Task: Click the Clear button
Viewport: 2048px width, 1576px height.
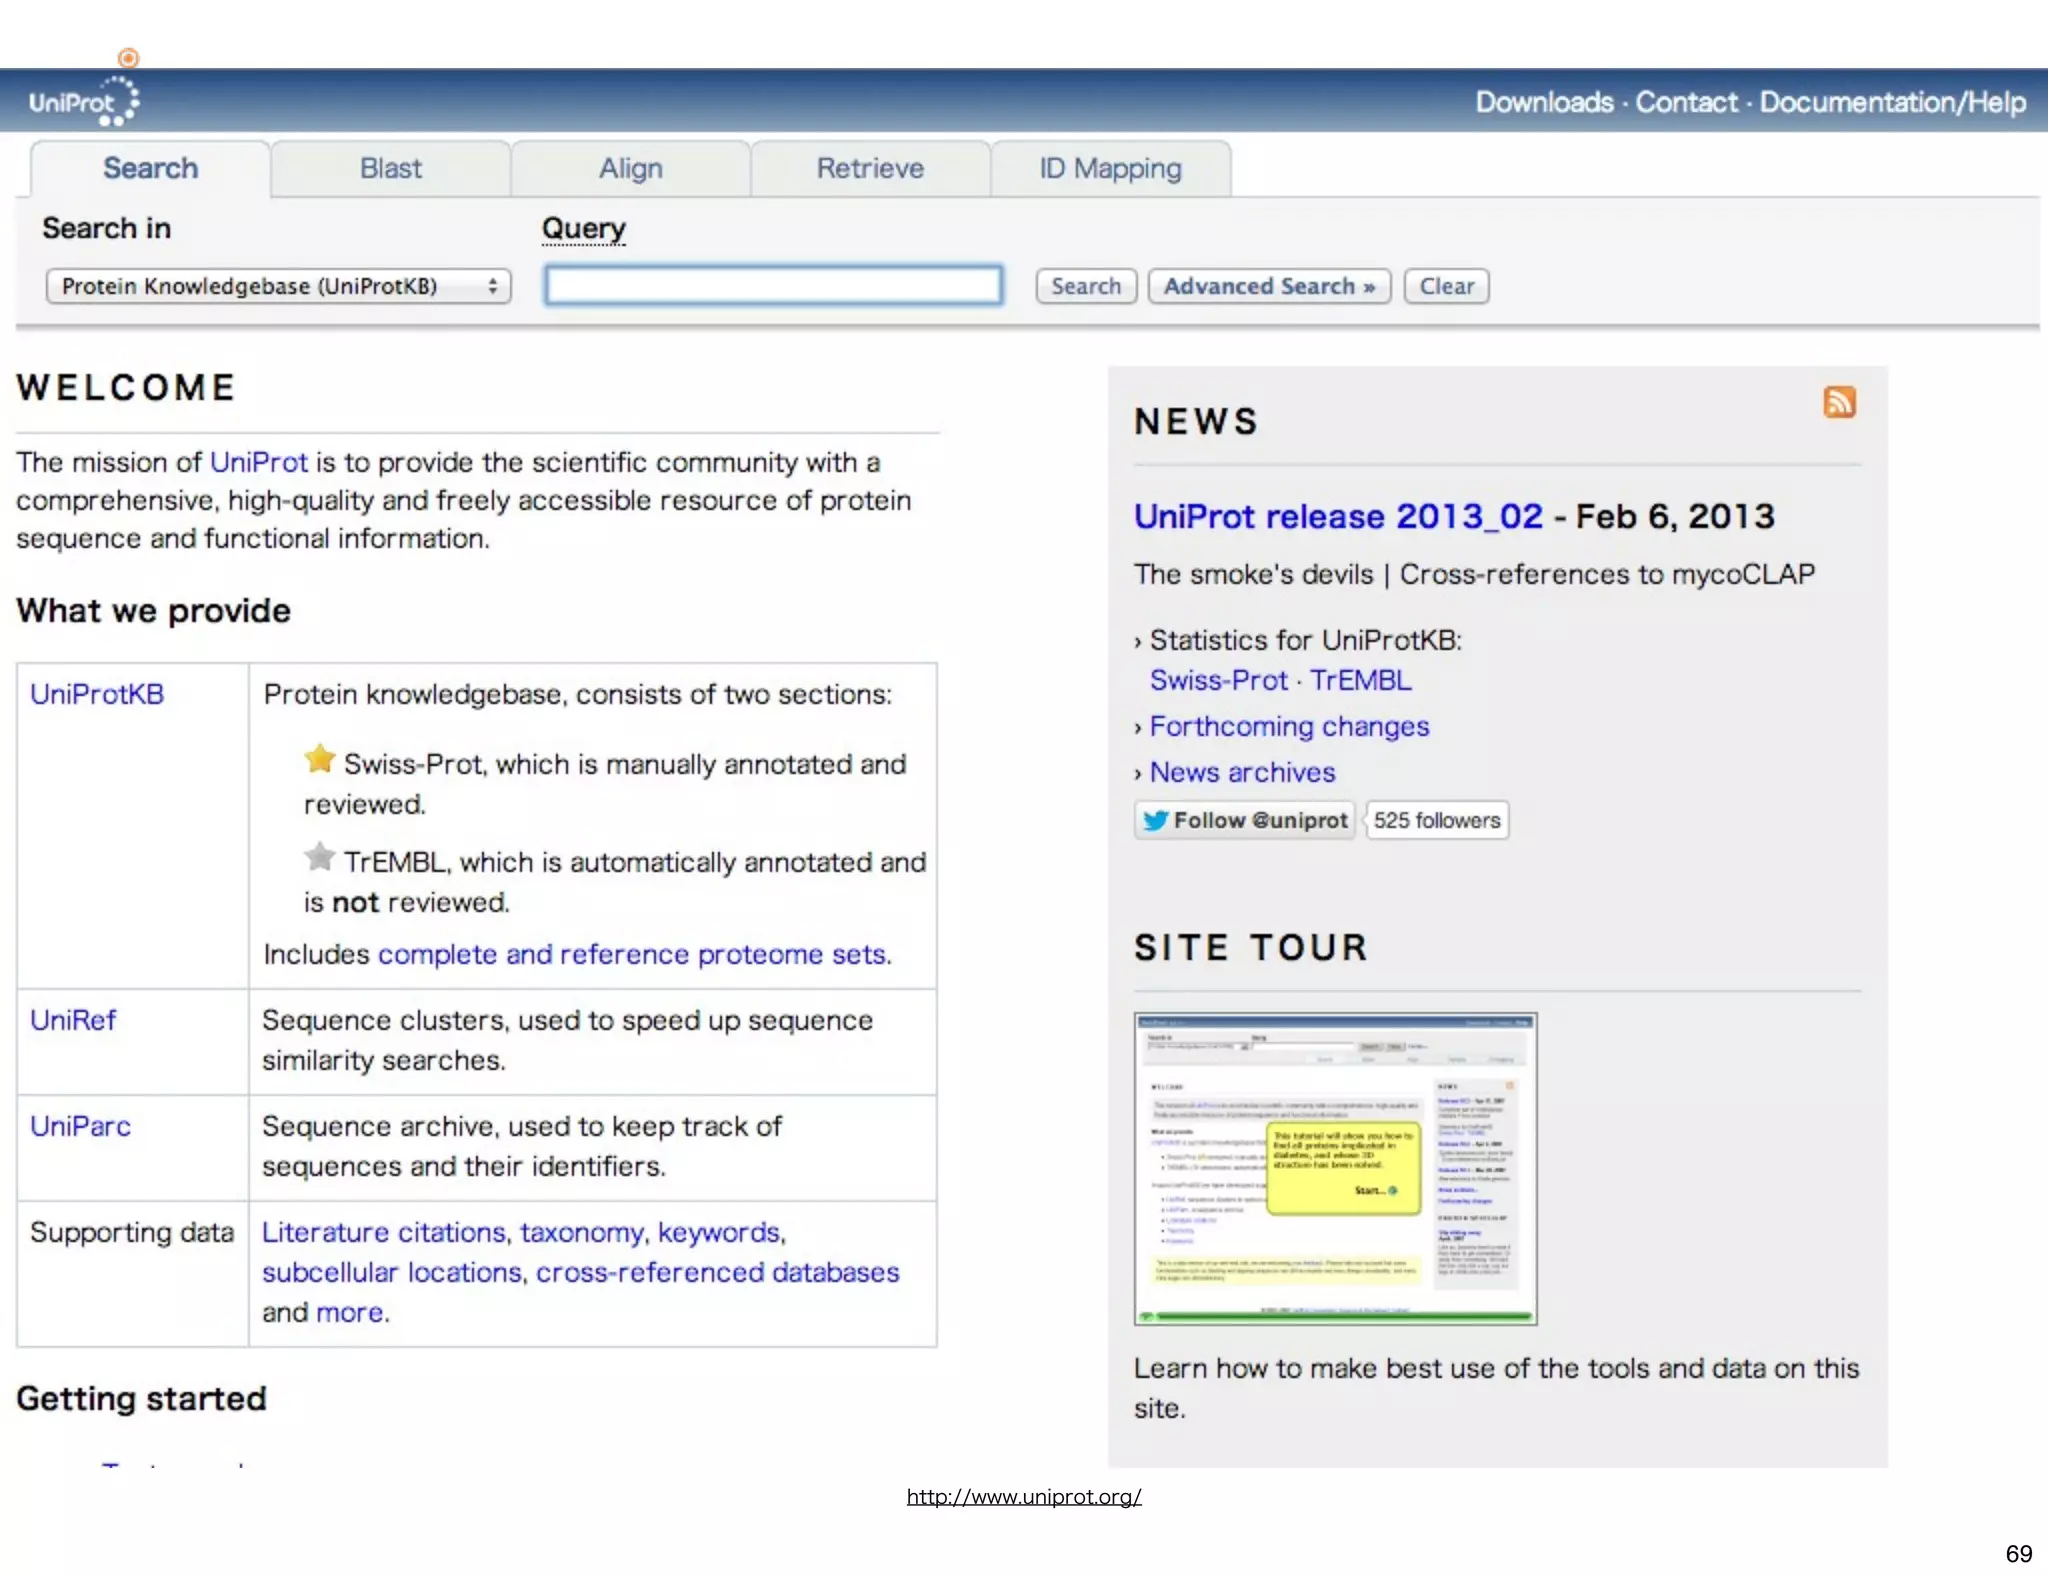Action: pyautogui.click(x=1446, y=286)
